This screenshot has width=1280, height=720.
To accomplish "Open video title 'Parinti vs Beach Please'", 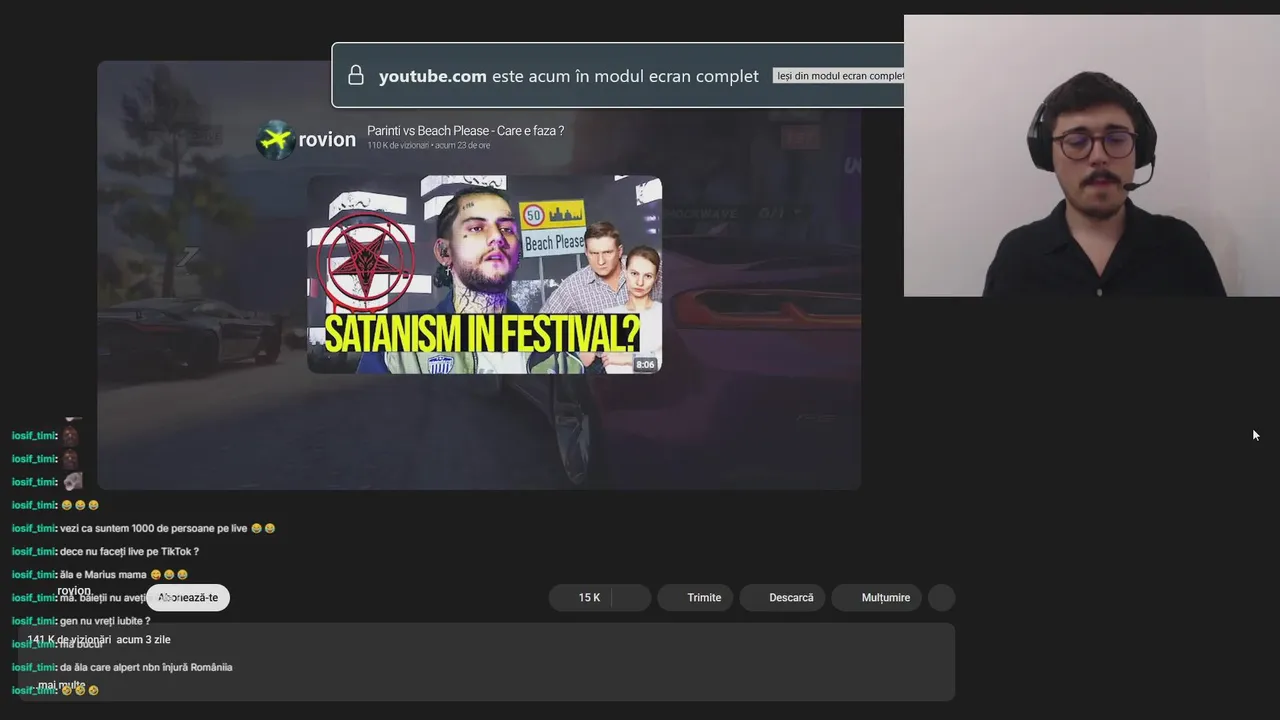I will (465, 131).
